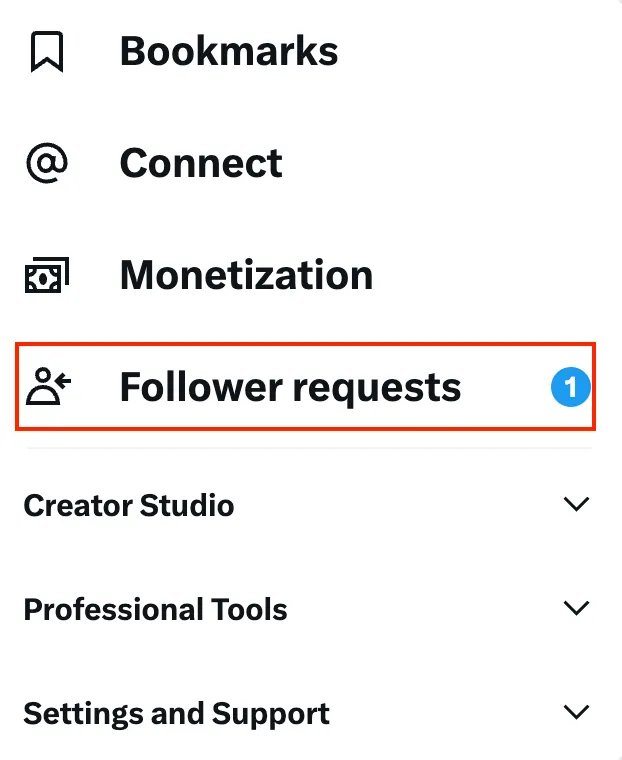The image size is (622, 760).
Task: Expand the Professional Tools chevron
Action: [x=576, y=608]
